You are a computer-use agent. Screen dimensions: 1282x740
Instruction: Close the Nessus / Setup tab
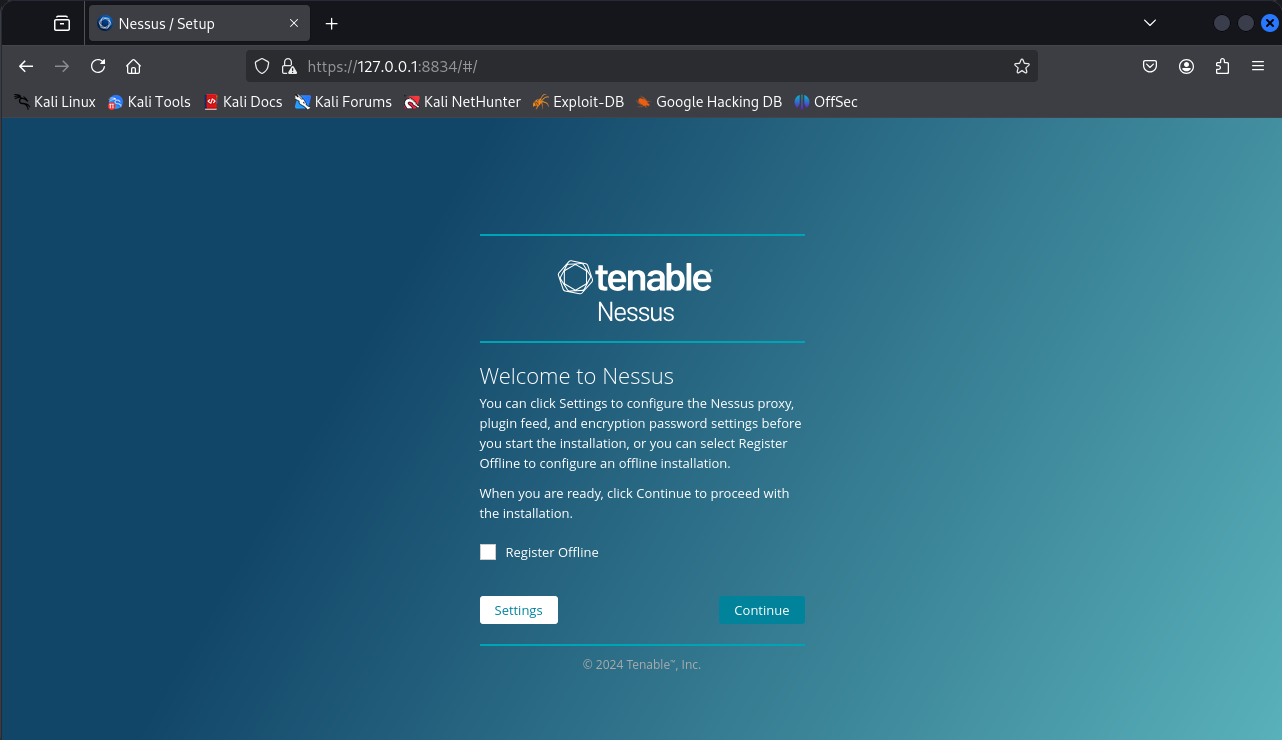point(294,23)
